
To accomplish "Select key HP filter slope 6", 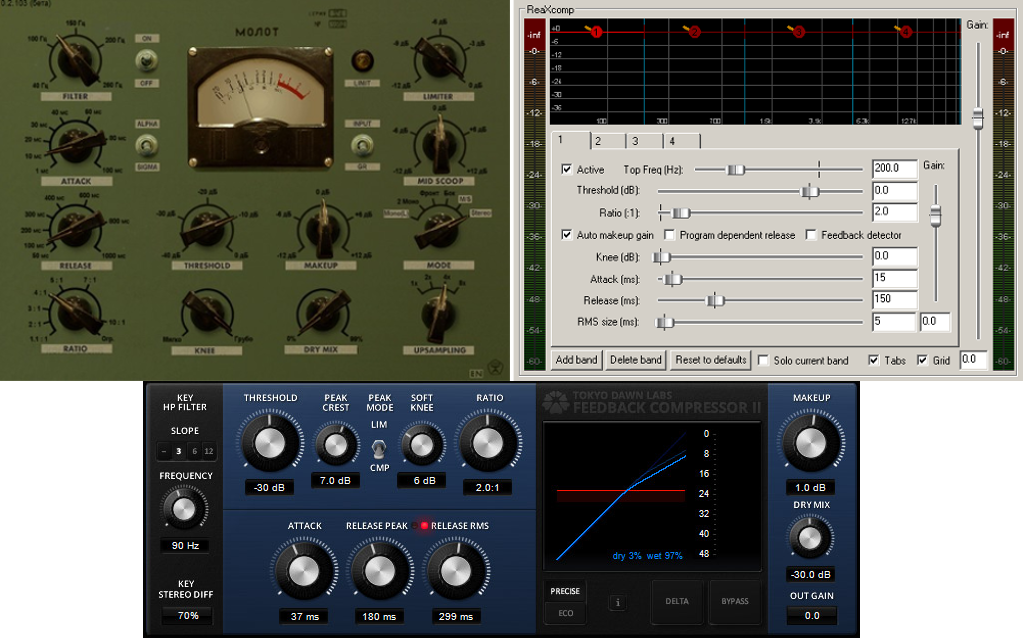I will pos(194,451).
